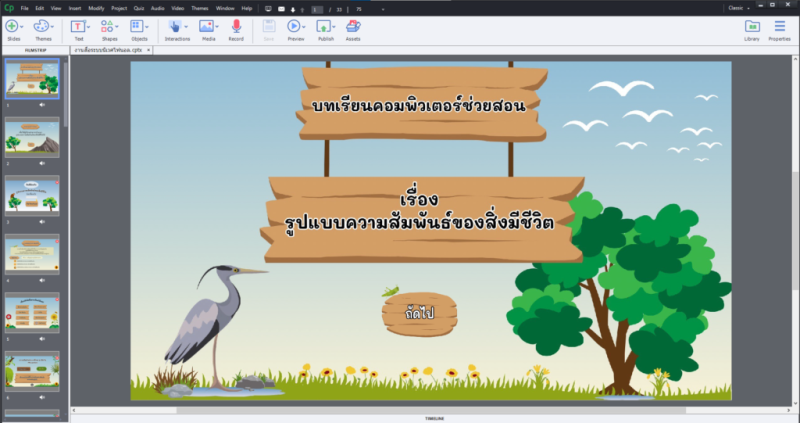800x423 pixels.
Task: Click the current slide number field
Action: [318, 8]
